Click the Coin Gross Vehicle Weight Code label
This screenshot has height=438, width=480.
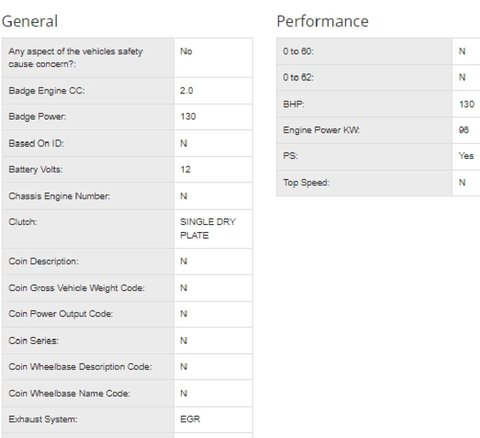(x=76, y=288)
